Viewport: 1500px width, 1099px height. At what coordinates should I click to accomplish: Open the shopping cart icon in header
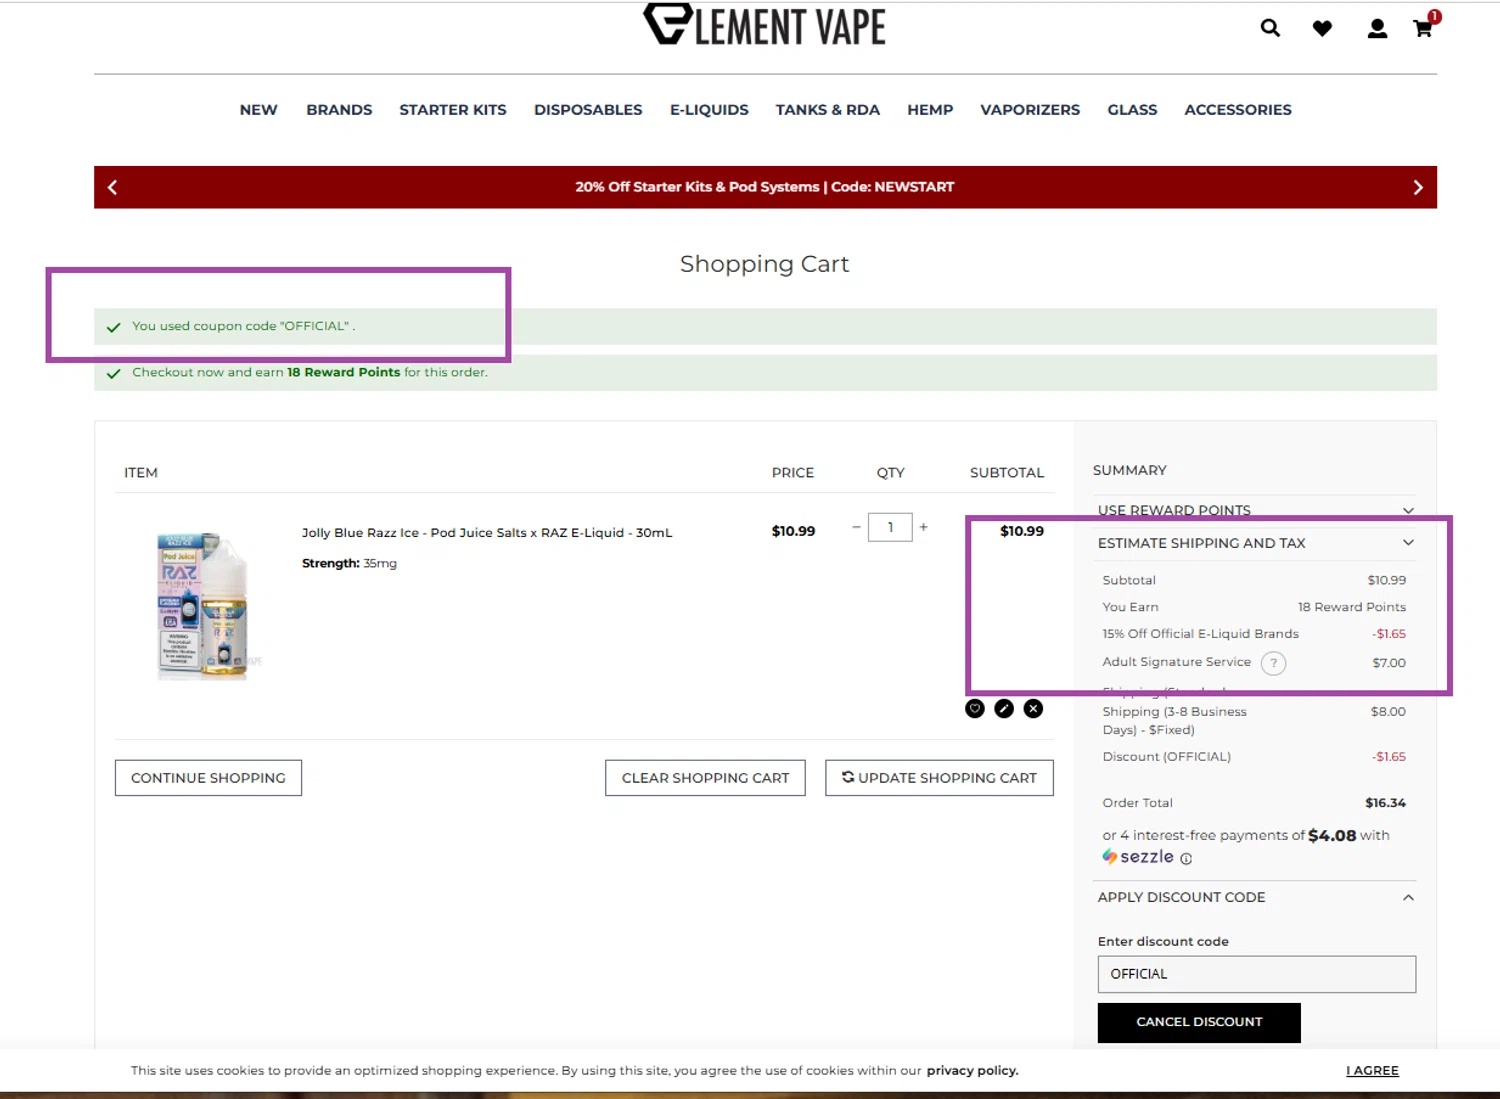tap(1424, 26)
